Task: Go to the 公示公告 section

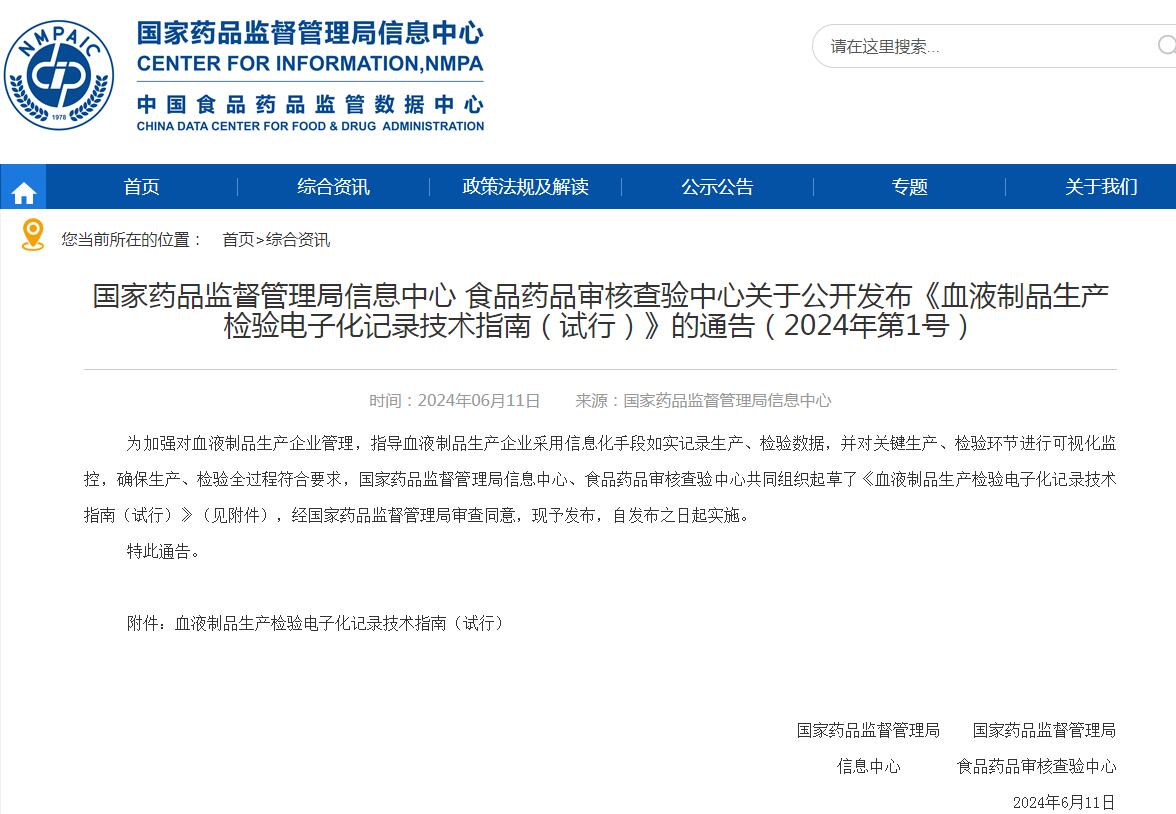Action: (717, 187)
